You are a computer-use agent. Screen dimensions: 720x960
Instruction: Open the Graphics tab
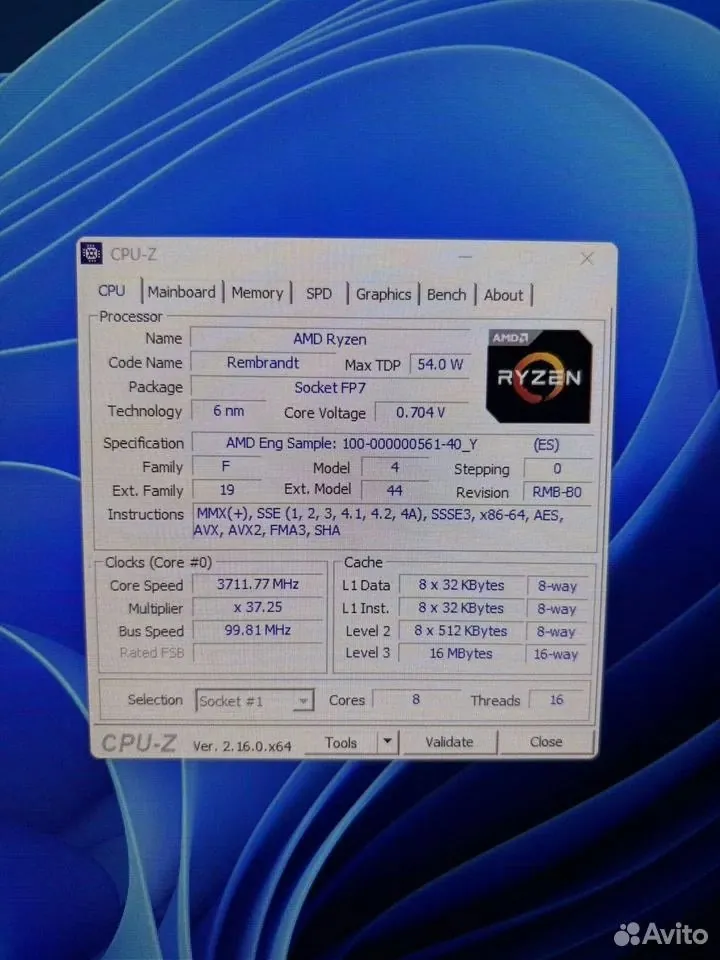383,294
